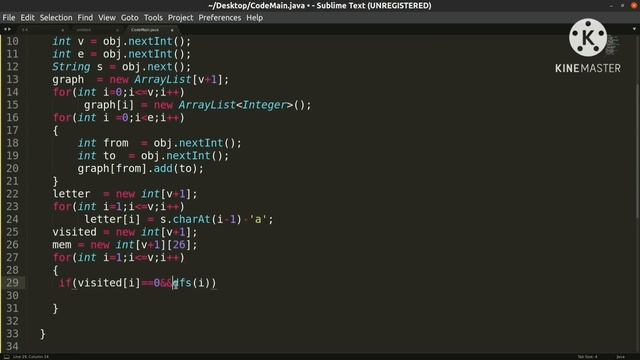
Task: Click '[26]' on line 26
Action: pyautogui.click(x=179, y=245)
